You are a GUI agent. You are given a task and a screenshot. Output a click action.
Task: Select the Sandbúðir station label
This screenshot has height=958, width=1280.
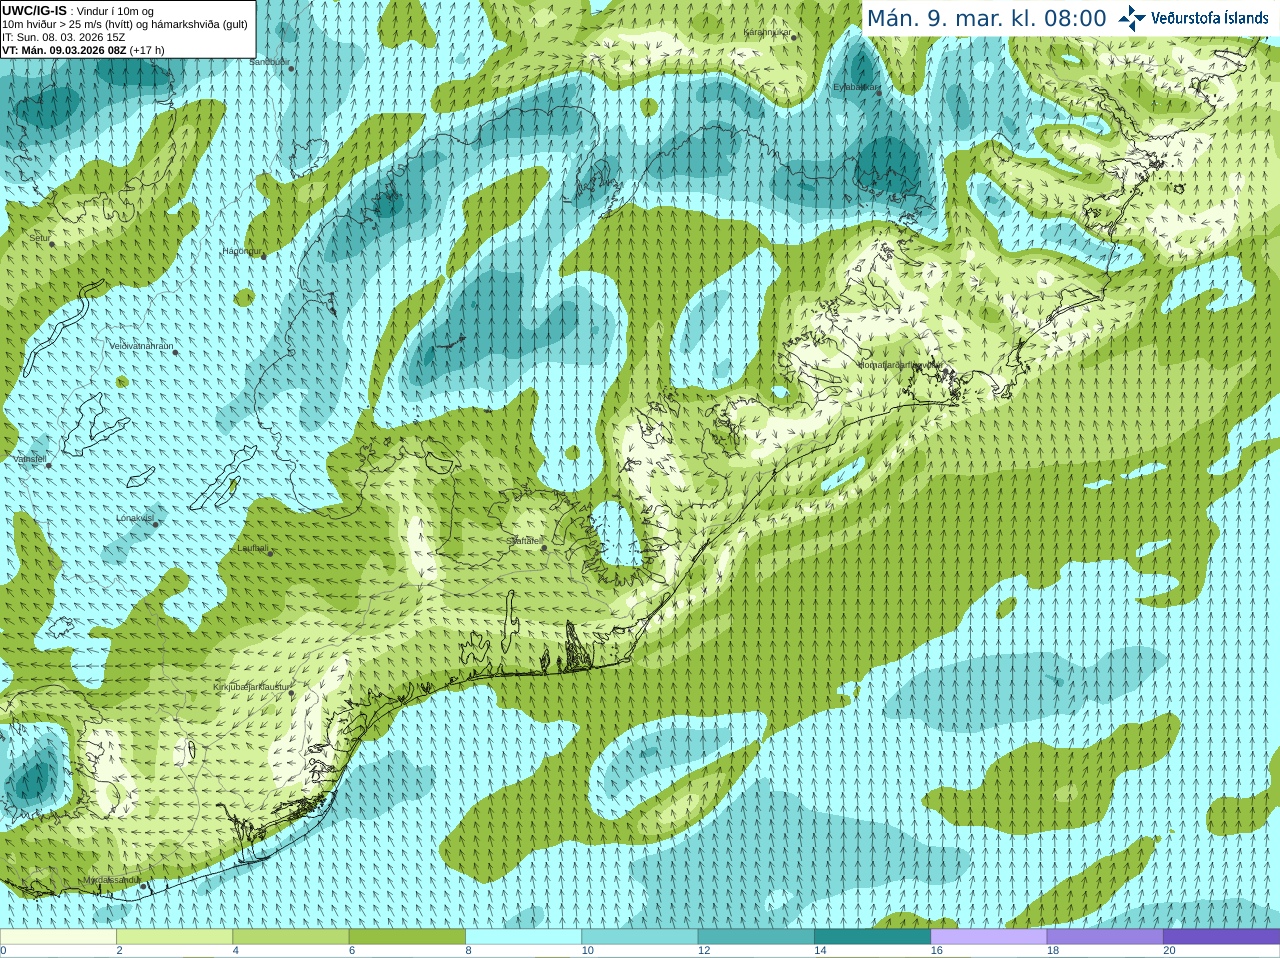coord(268,62)
